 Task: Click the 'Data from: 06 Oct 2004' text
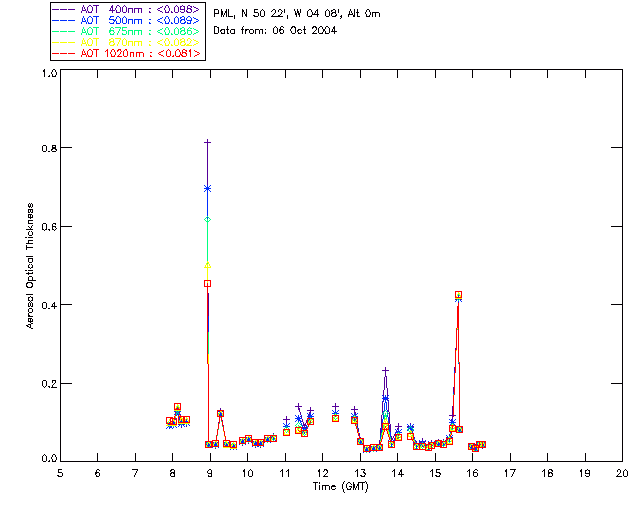[x=275, y=31]
